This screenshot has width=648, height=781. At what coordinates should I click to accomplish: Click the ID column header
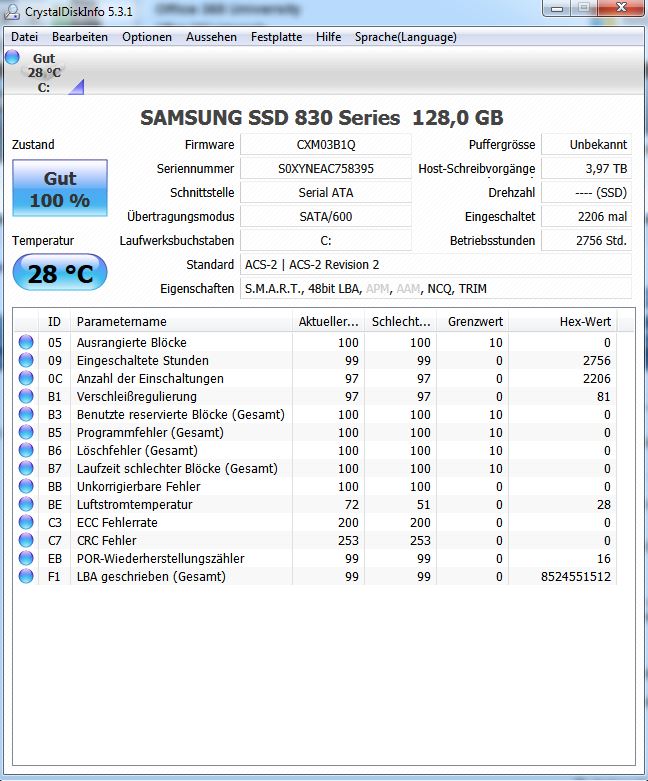[54, 321]
